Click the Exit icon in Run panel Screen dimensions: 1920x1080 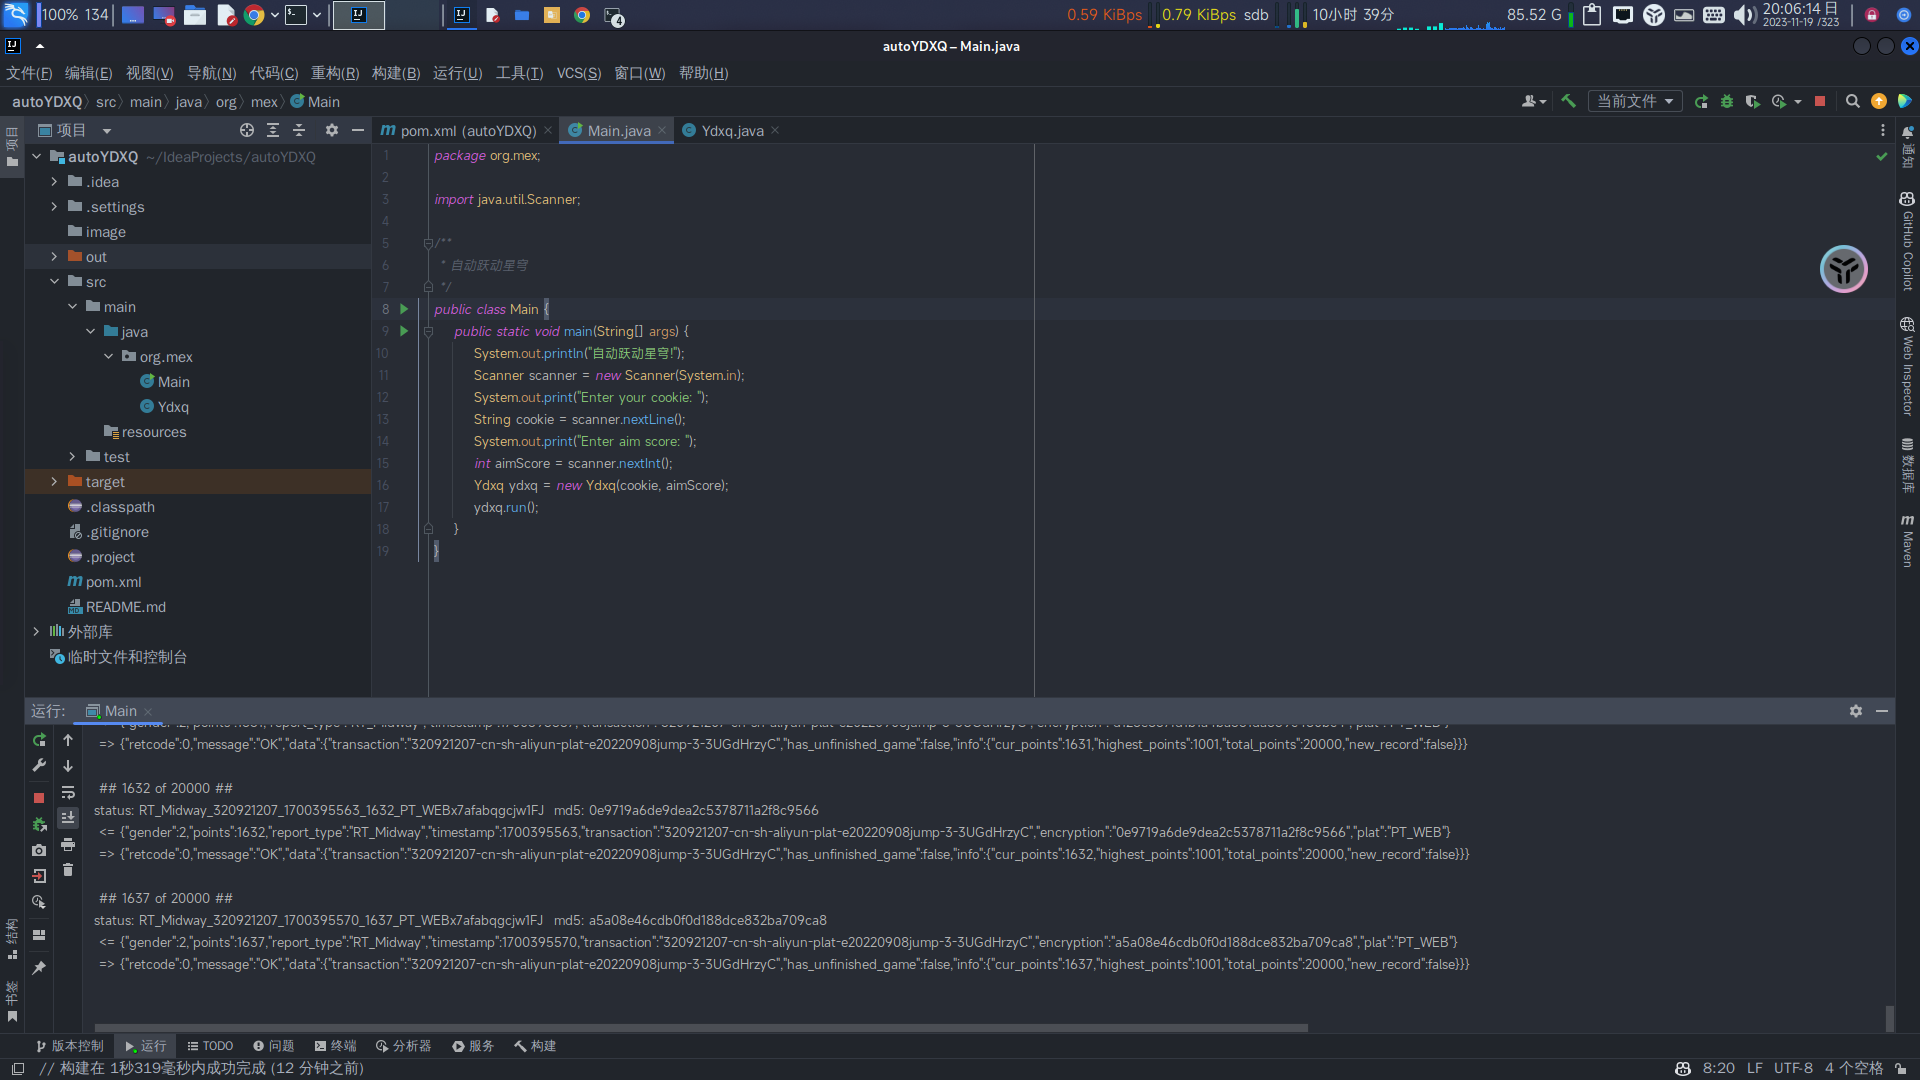click(x=39, y=876)
